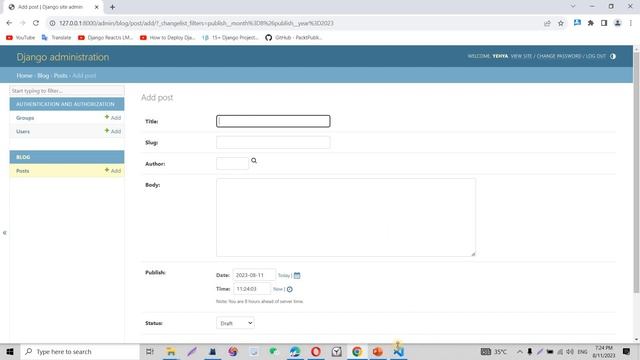Open the Chrome profile avatar
640x360 pixels.
618,23
